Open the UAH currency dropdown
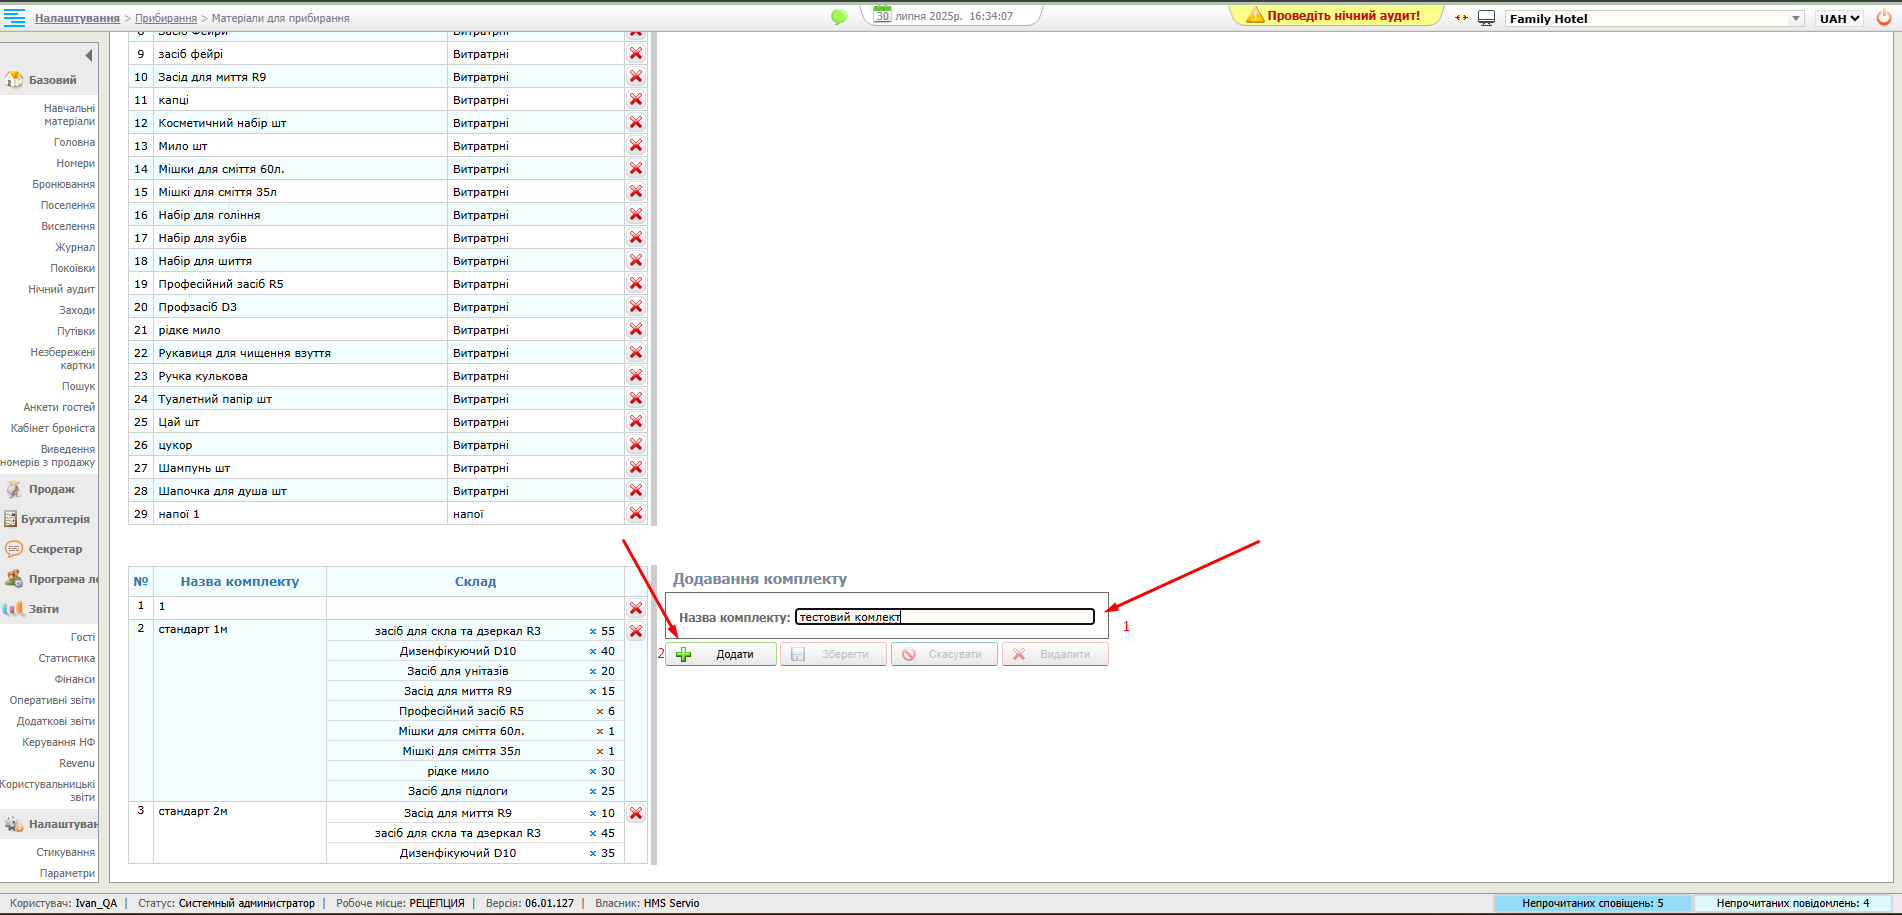Image resolution: width=1902 pixels, height=915 pixels. (1839, 19)
